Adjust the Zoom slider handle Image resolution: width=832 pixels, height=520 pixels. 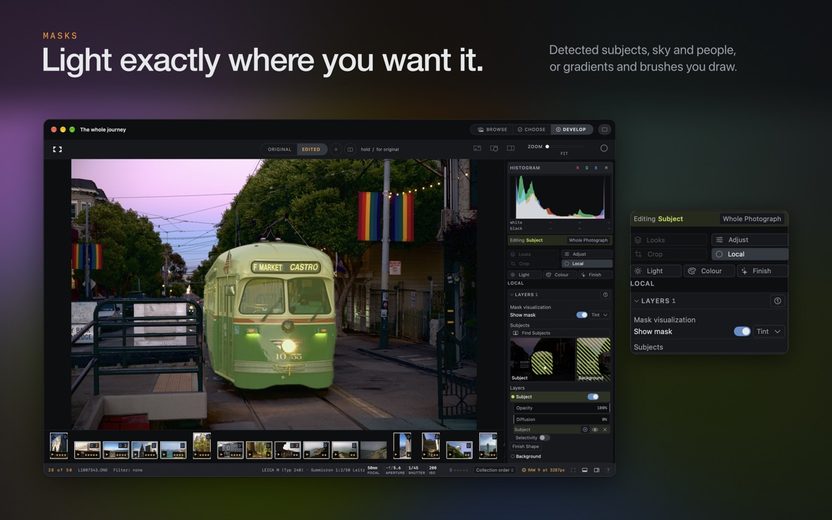tap(547, 147)
